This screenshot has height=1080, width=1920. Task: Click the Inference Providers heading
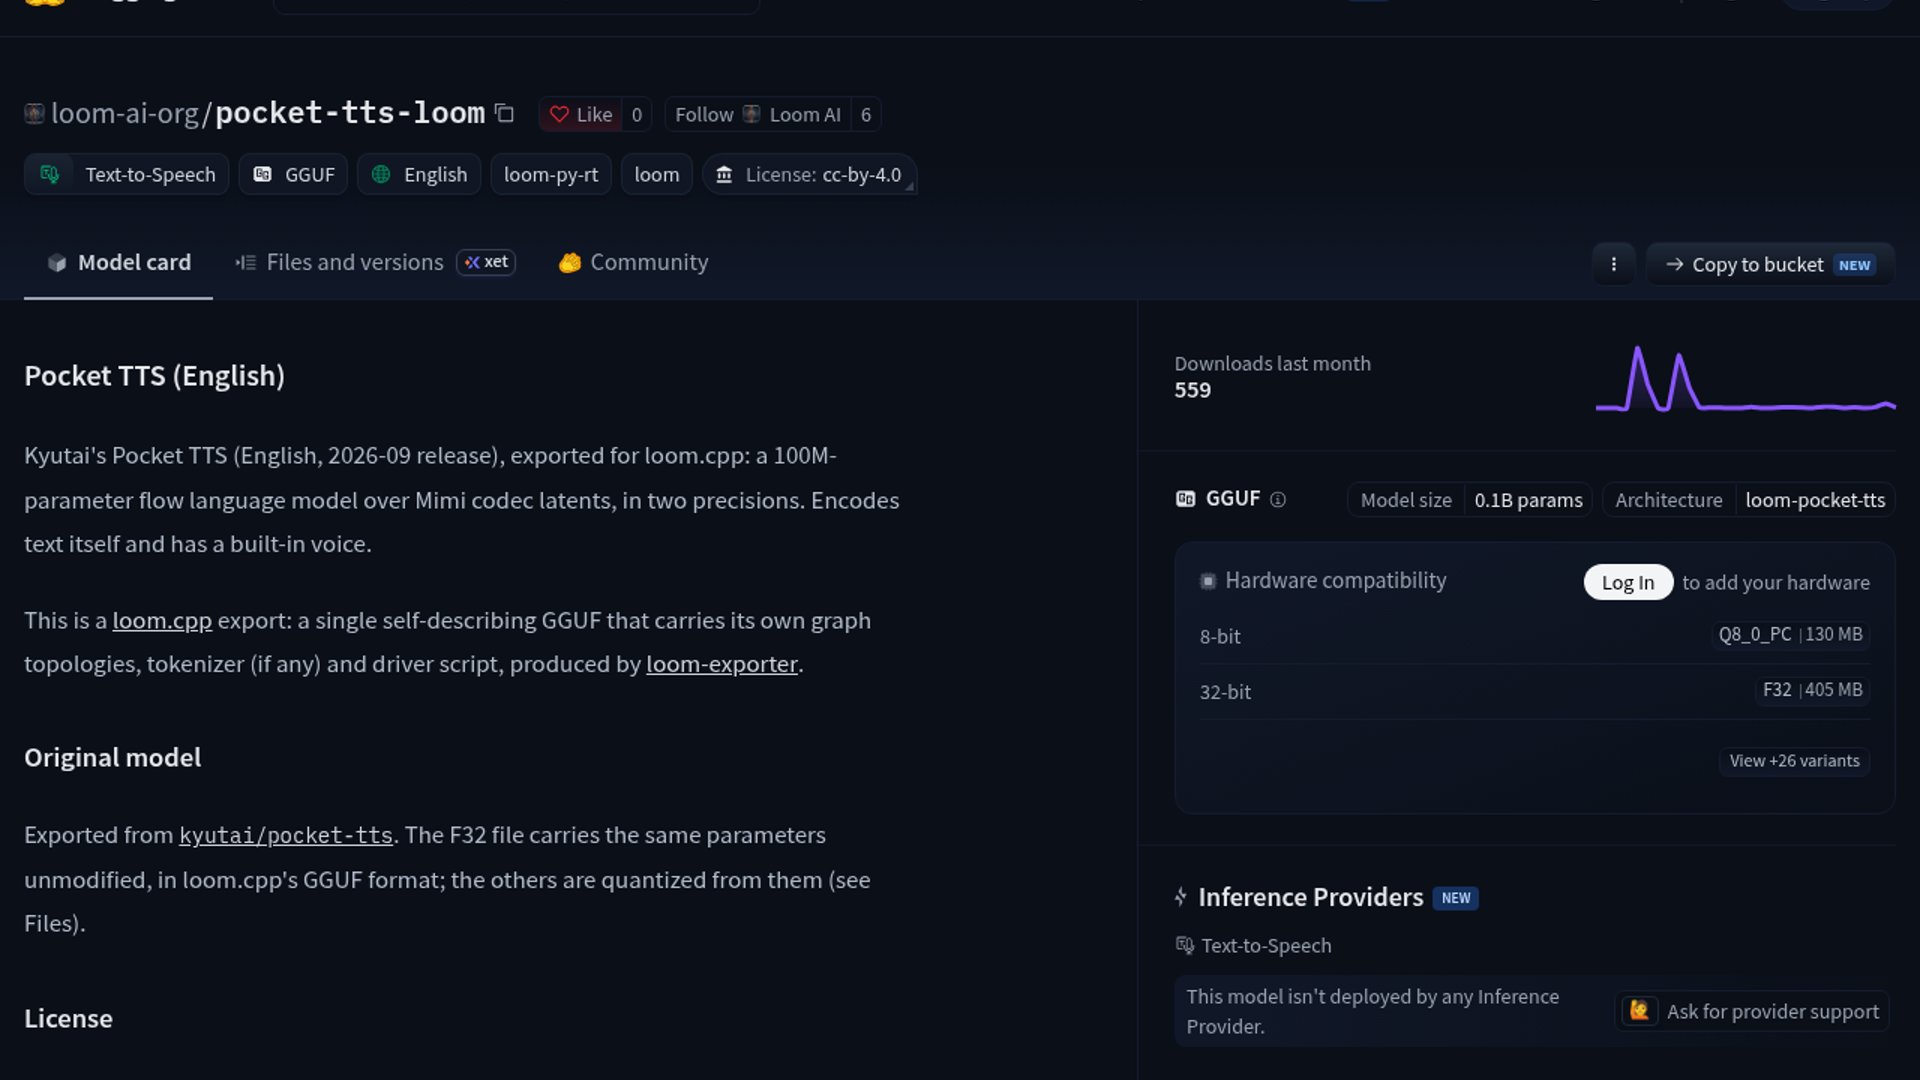1310,897
